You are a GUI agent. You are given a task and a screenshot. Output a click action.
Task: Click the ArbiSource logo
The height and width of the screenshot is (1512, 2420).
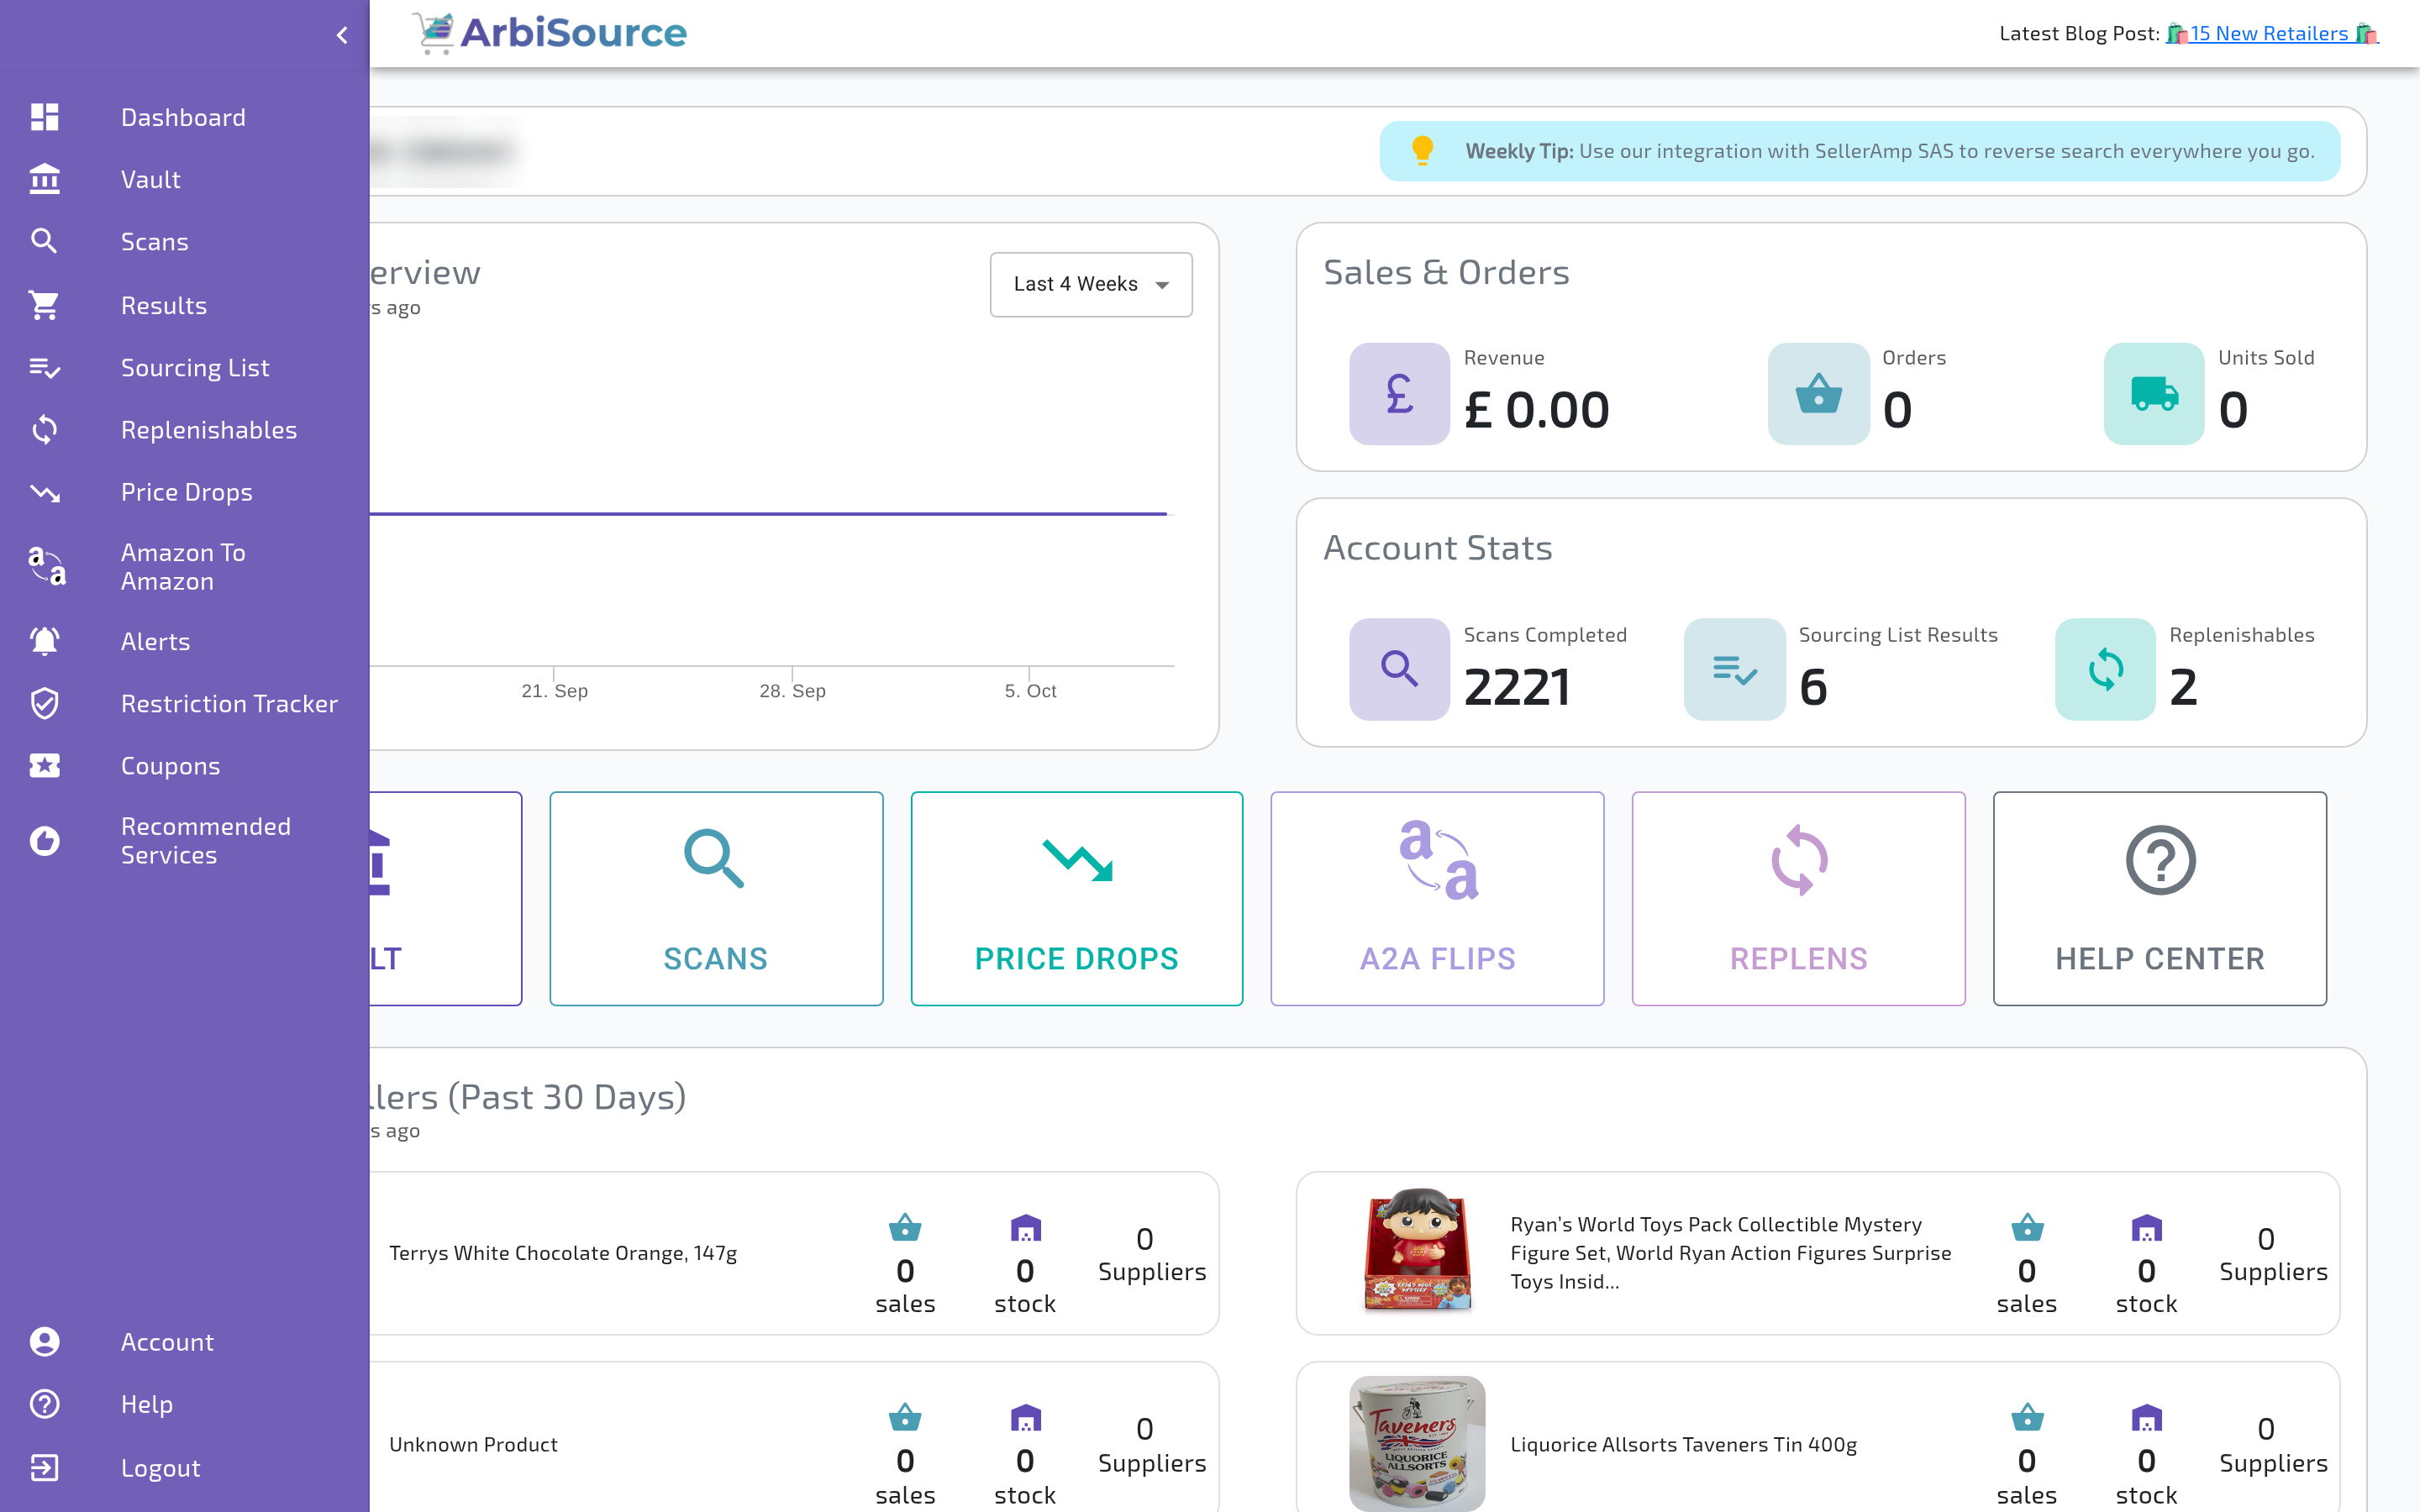(x=549, y=33)
